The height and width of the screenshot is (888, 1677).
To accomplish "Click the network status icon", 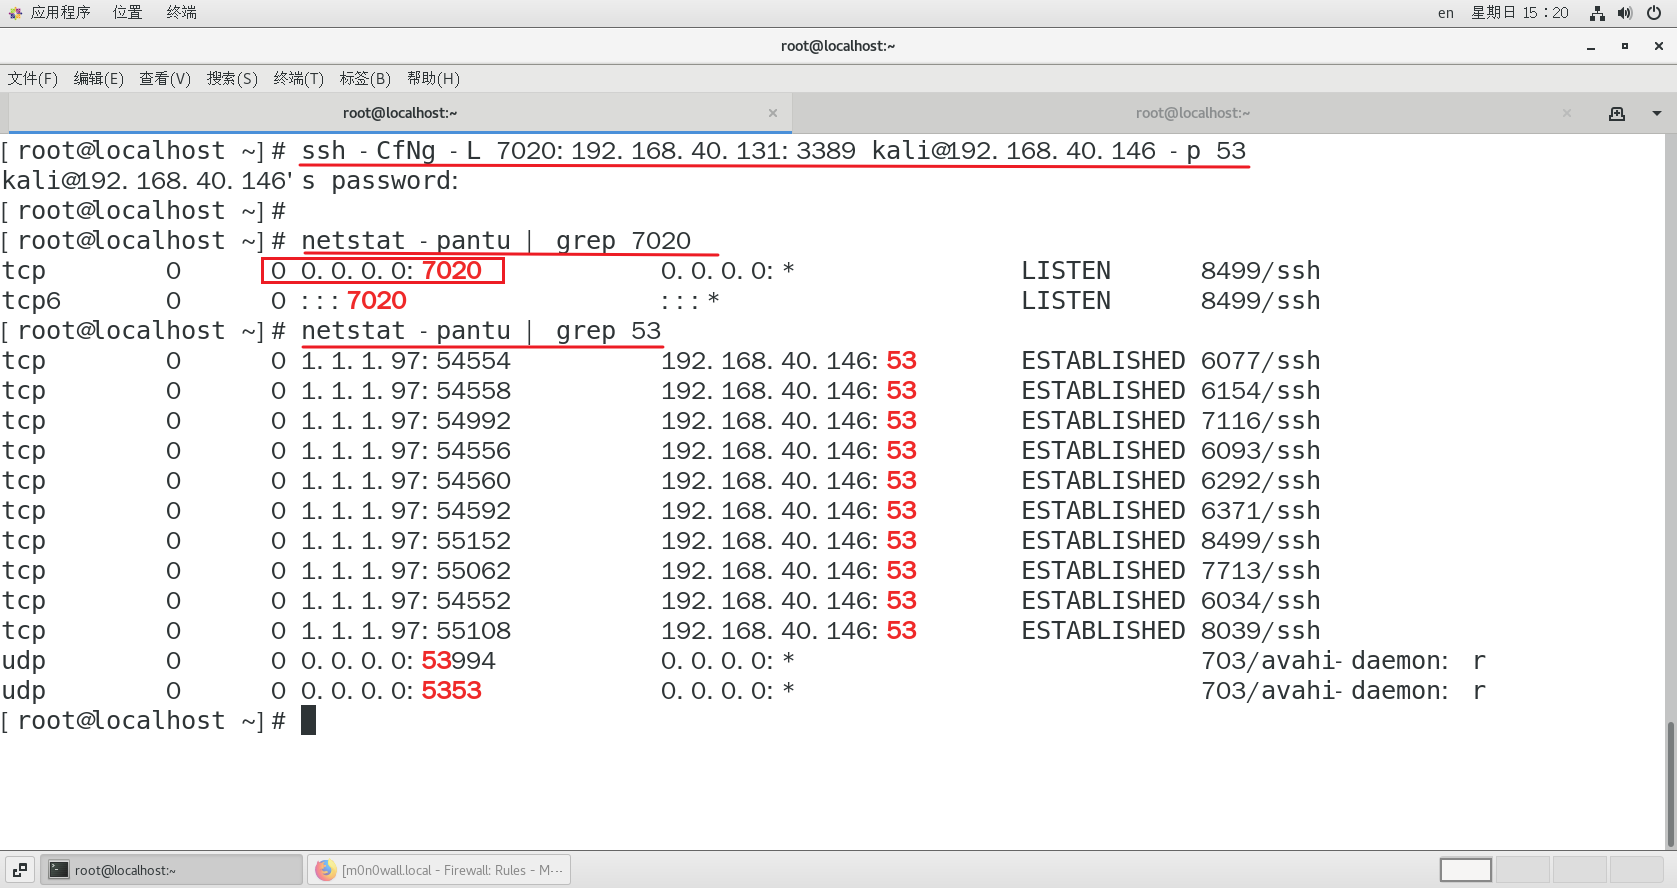I will click(1597, 13).
